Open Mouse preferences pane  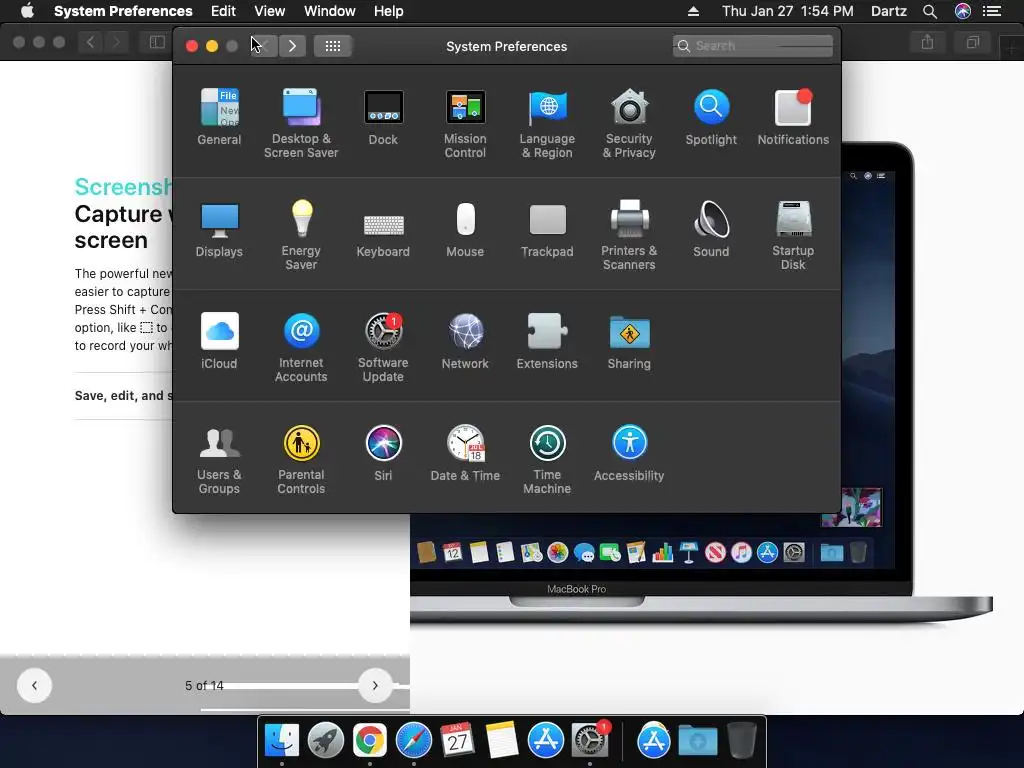coord(465,230)
